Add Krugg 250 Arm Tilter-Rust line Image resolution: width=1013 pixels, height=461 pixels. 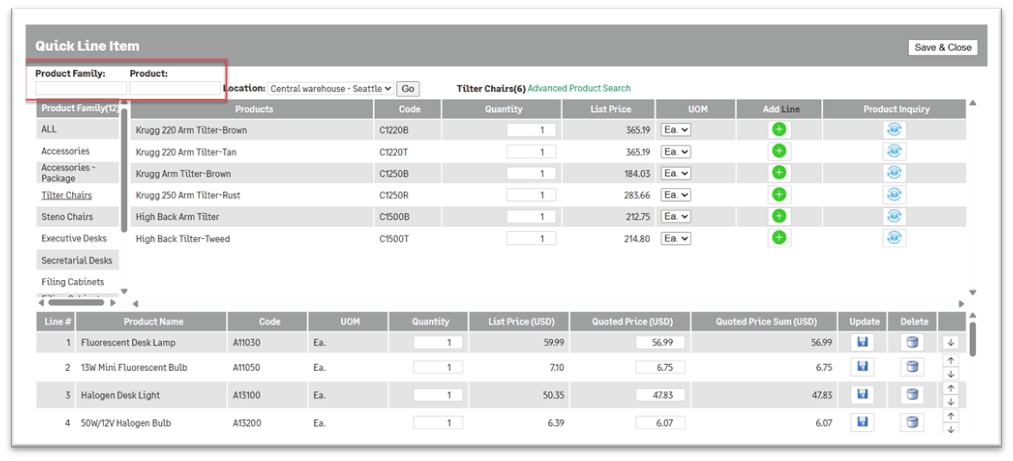tap(779, 195)
